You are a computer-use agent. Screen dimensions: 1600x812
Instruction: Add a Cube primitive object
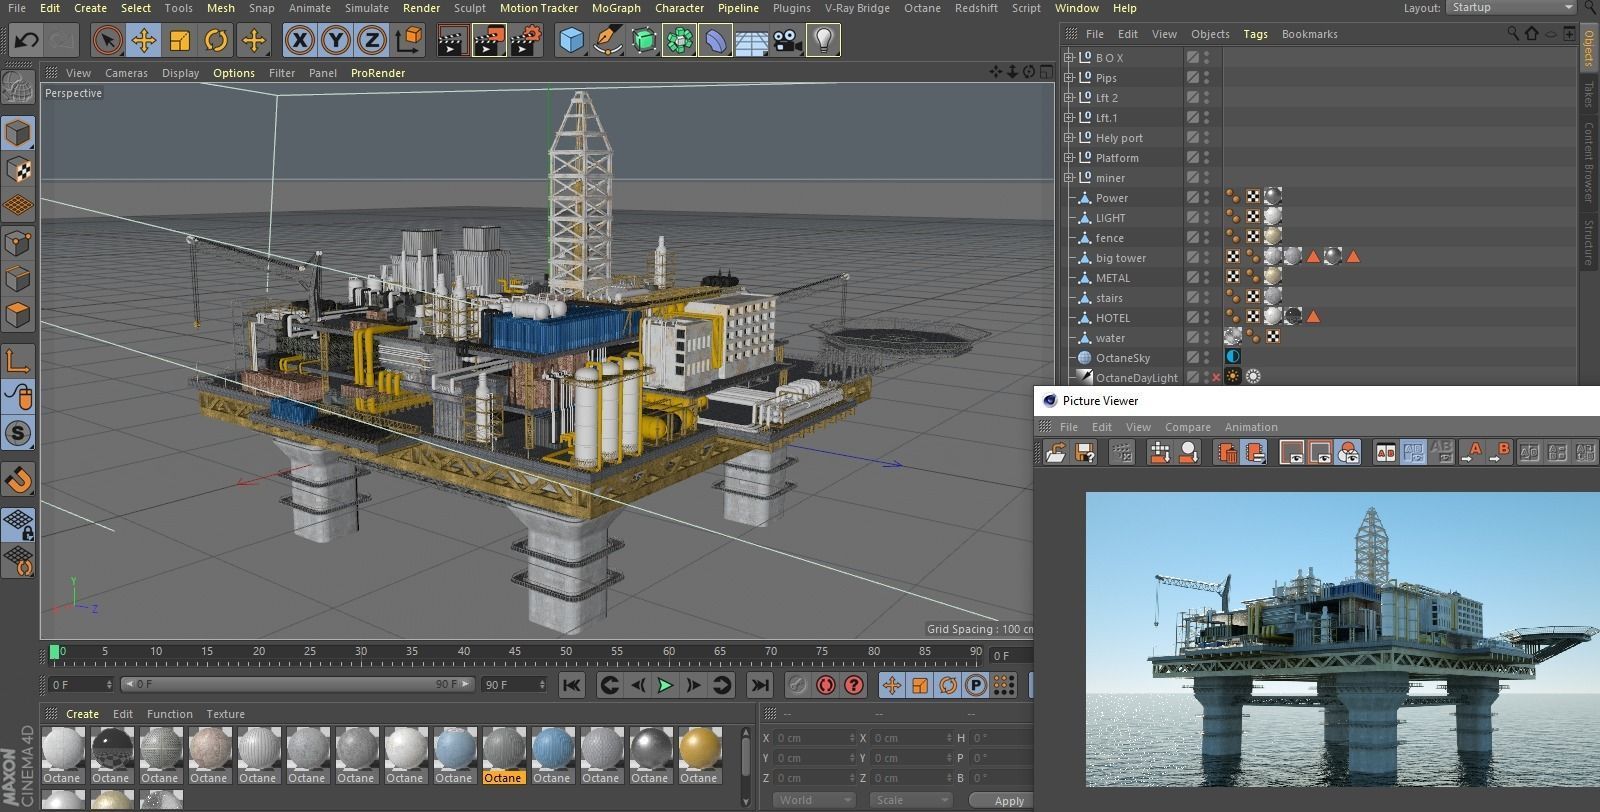(x=572, y=41)
